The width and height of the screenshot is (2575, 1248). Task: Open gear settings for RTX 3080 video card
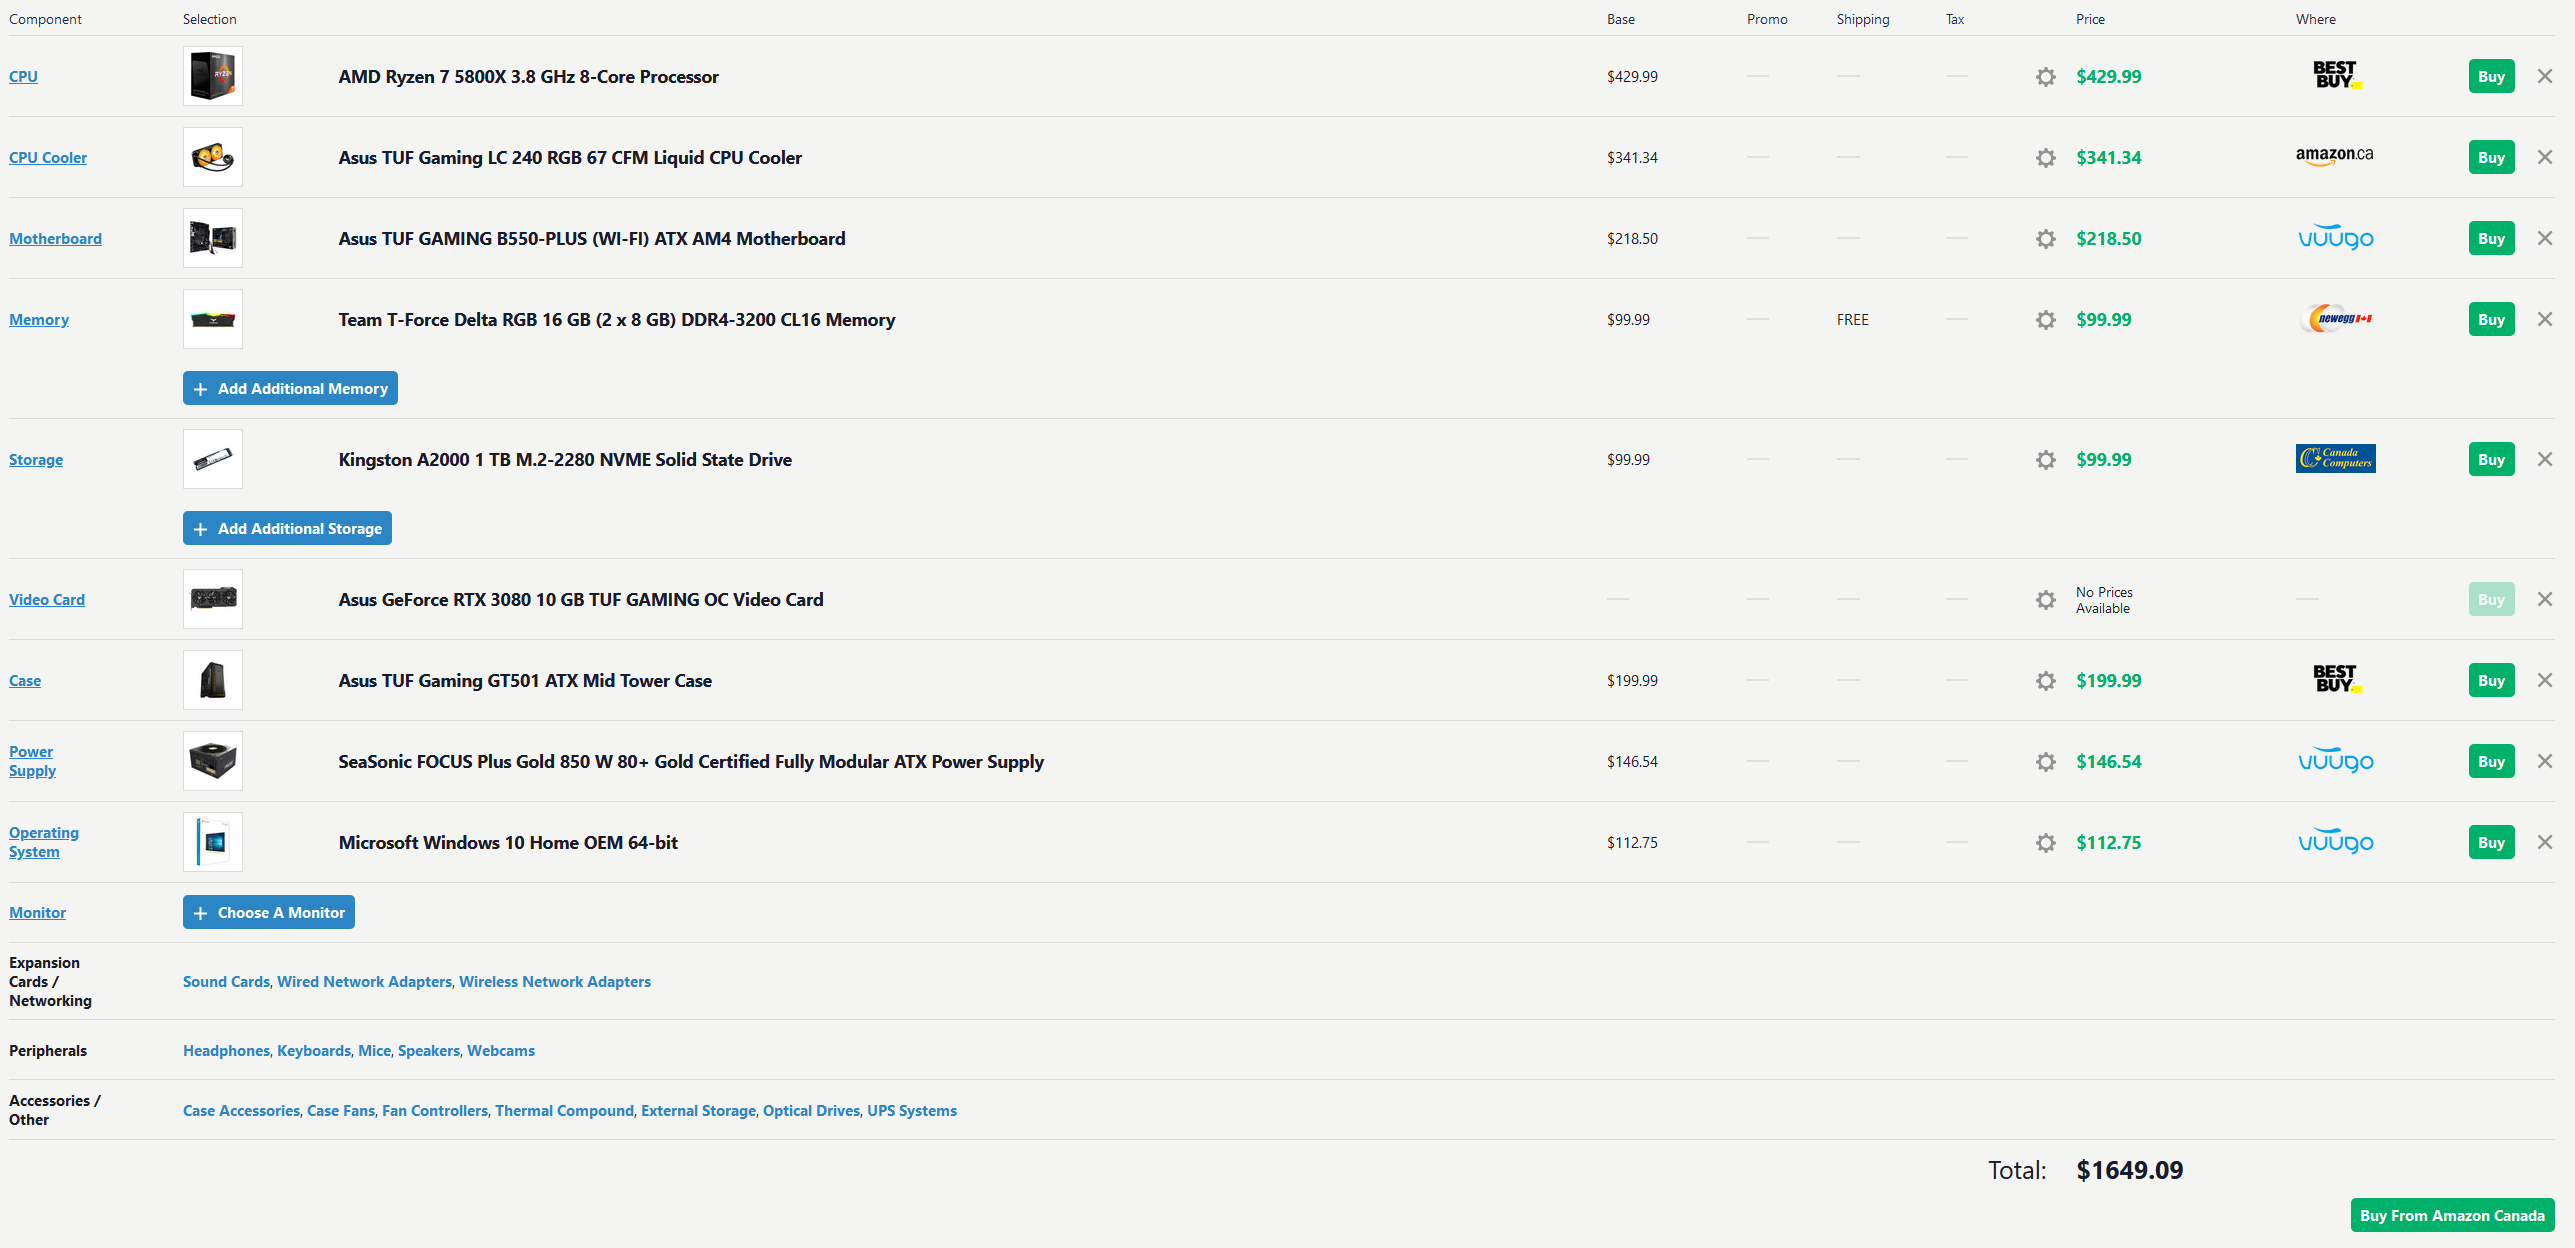(x=2045, y=600)
